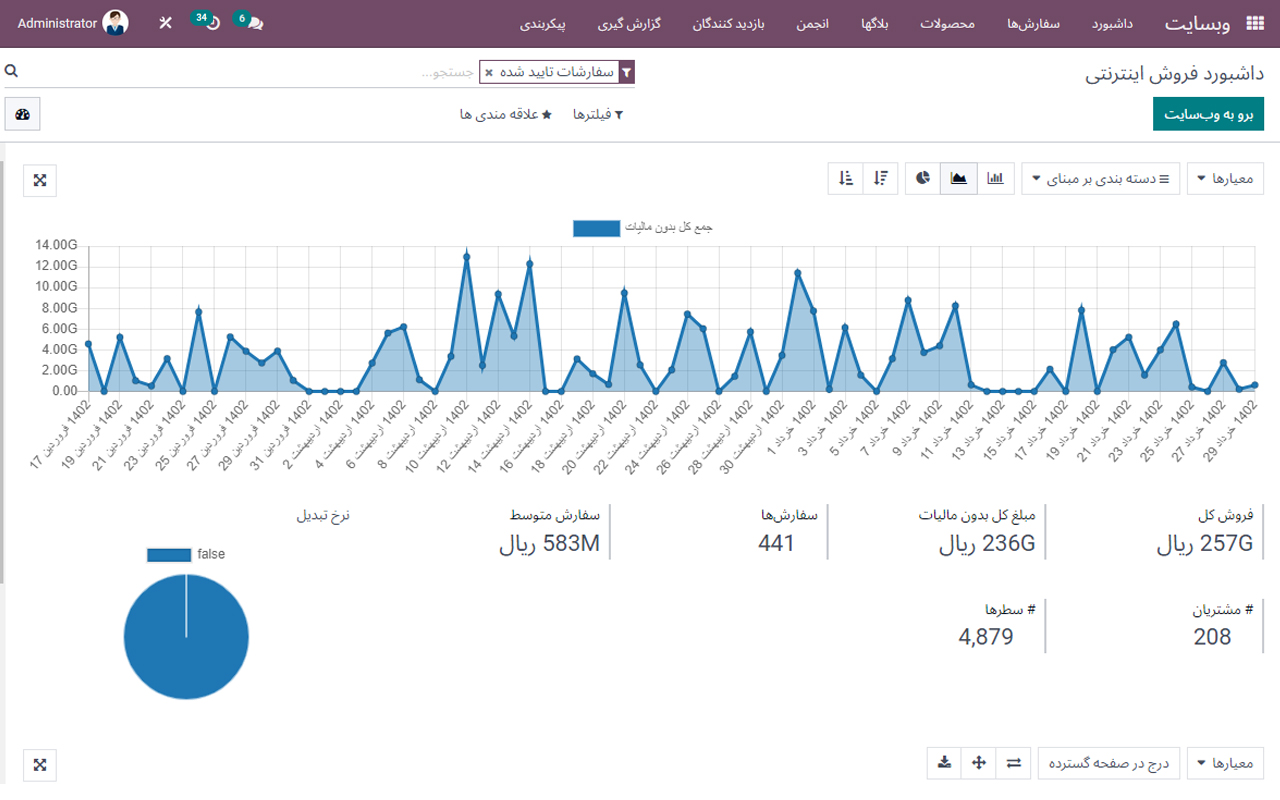Sort the chart values ascending
Image resolution: width=1280 pixels, height=800 pixels.
843,178
